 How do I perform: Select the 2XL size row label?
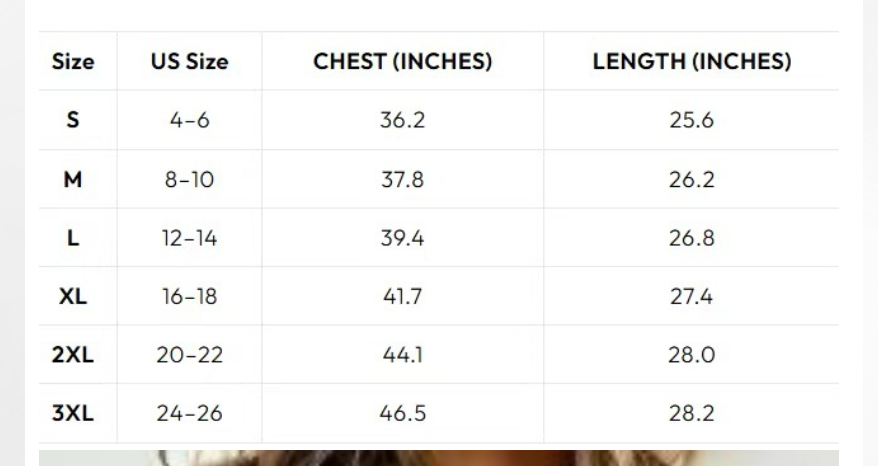[73, 355]
